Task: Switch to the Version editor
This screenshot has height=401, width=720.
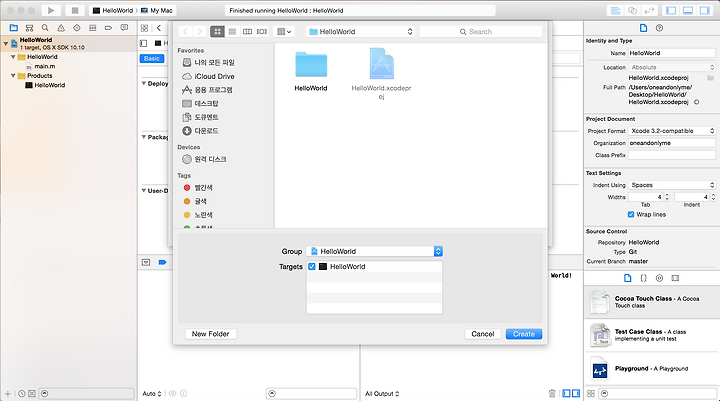Action: click(649, 11)
